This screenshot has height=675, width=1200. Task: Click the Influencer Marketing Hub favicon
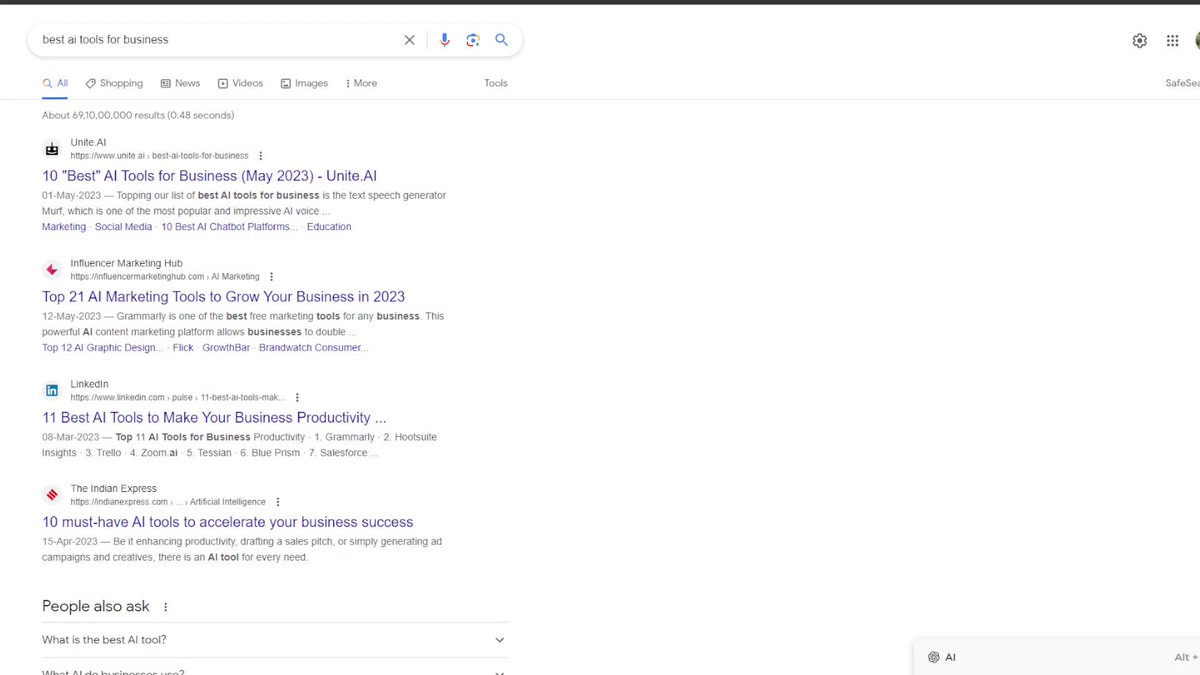click(52, 270)
